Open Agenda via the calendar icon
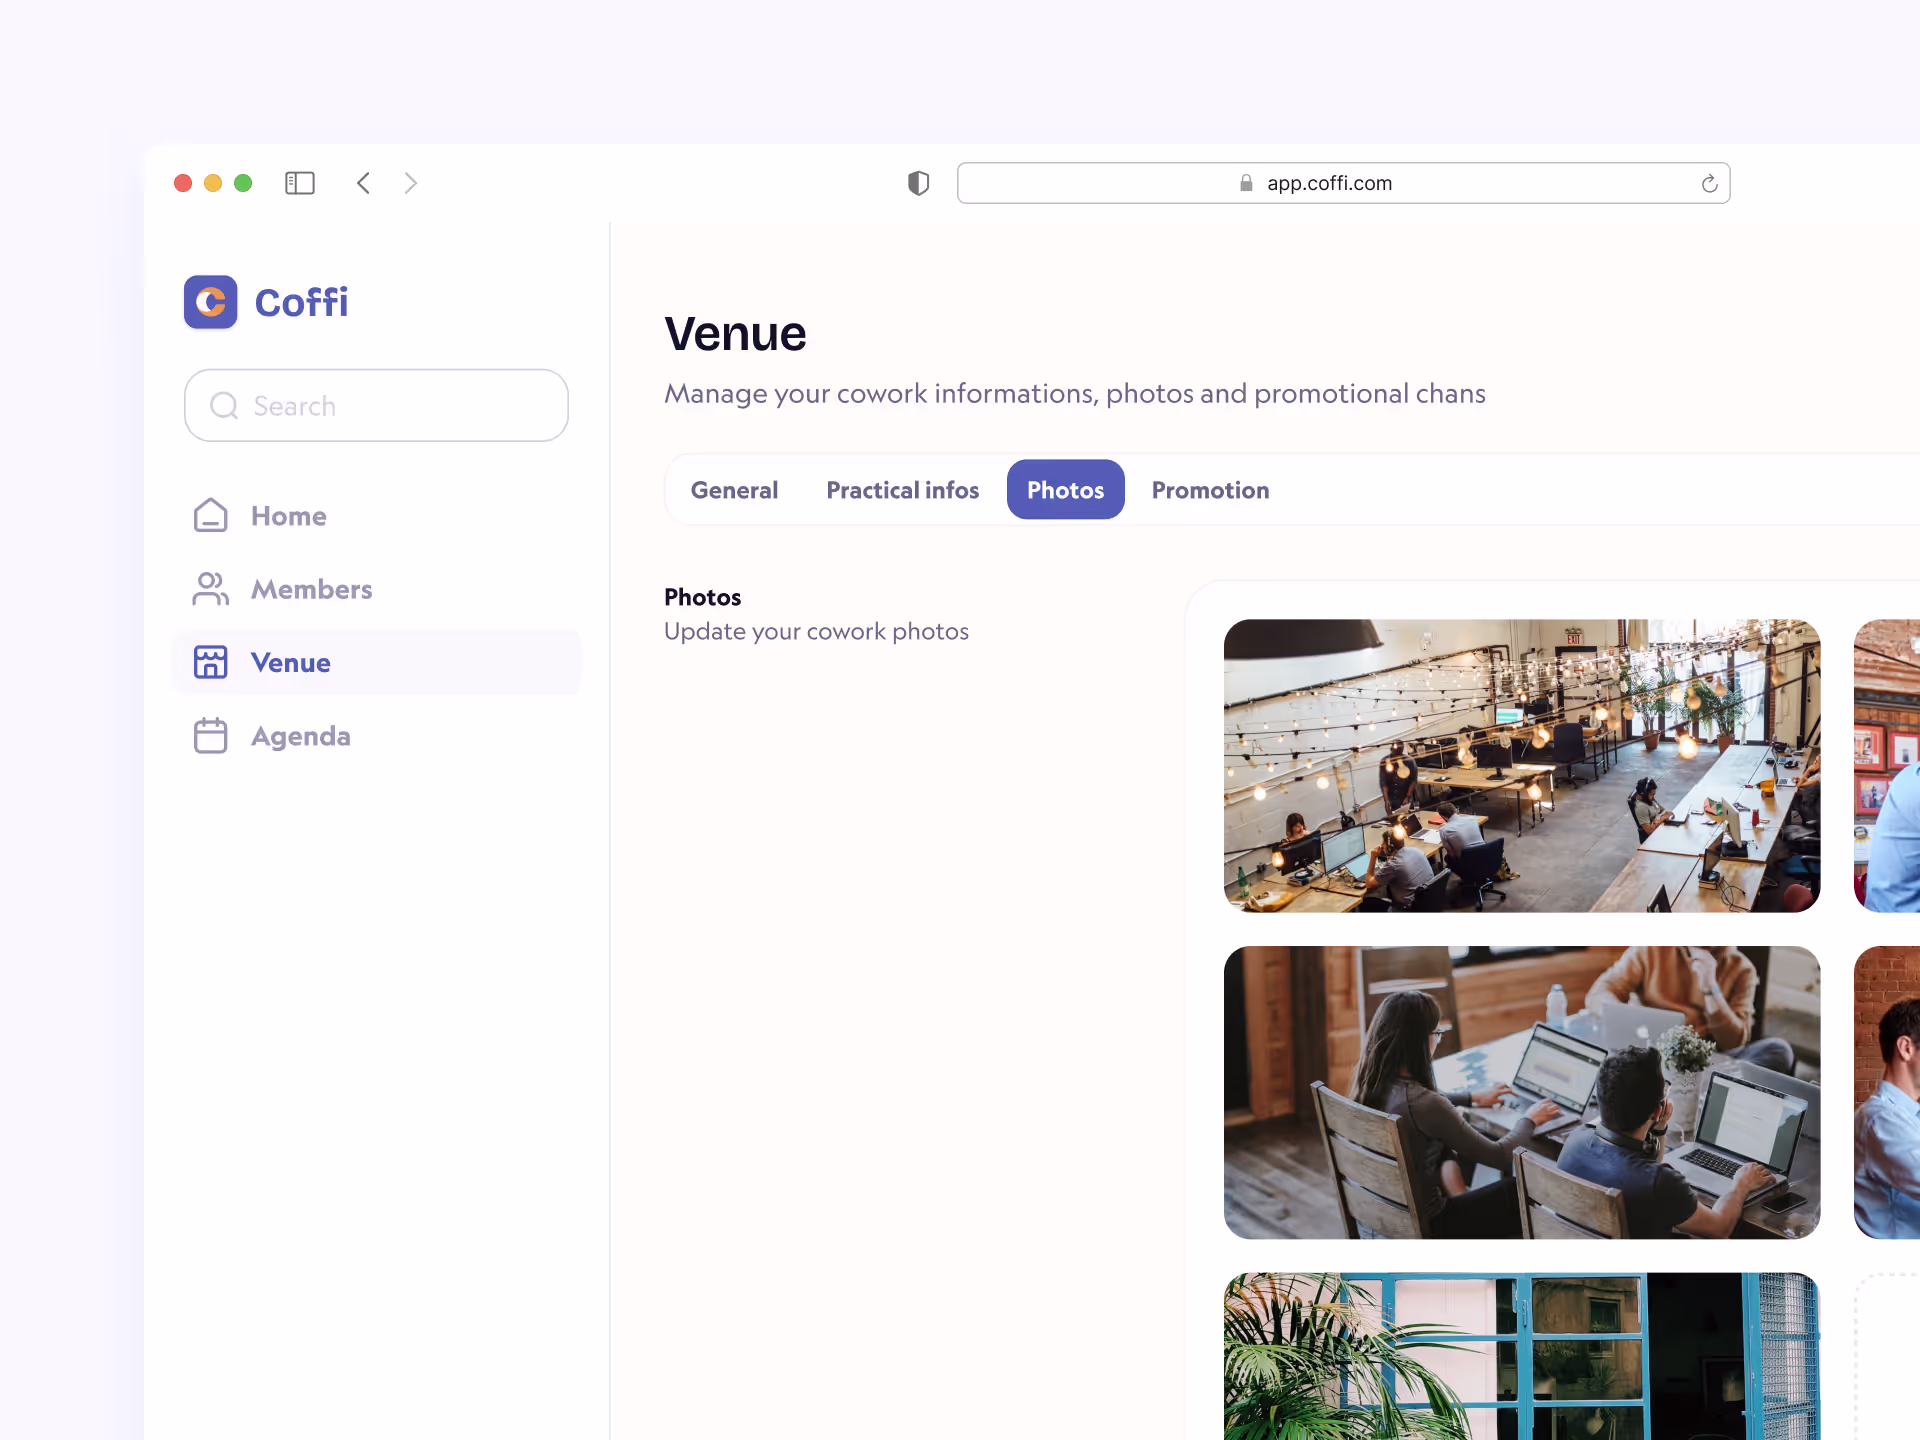1920x1440 pixels. coord(210,735)
